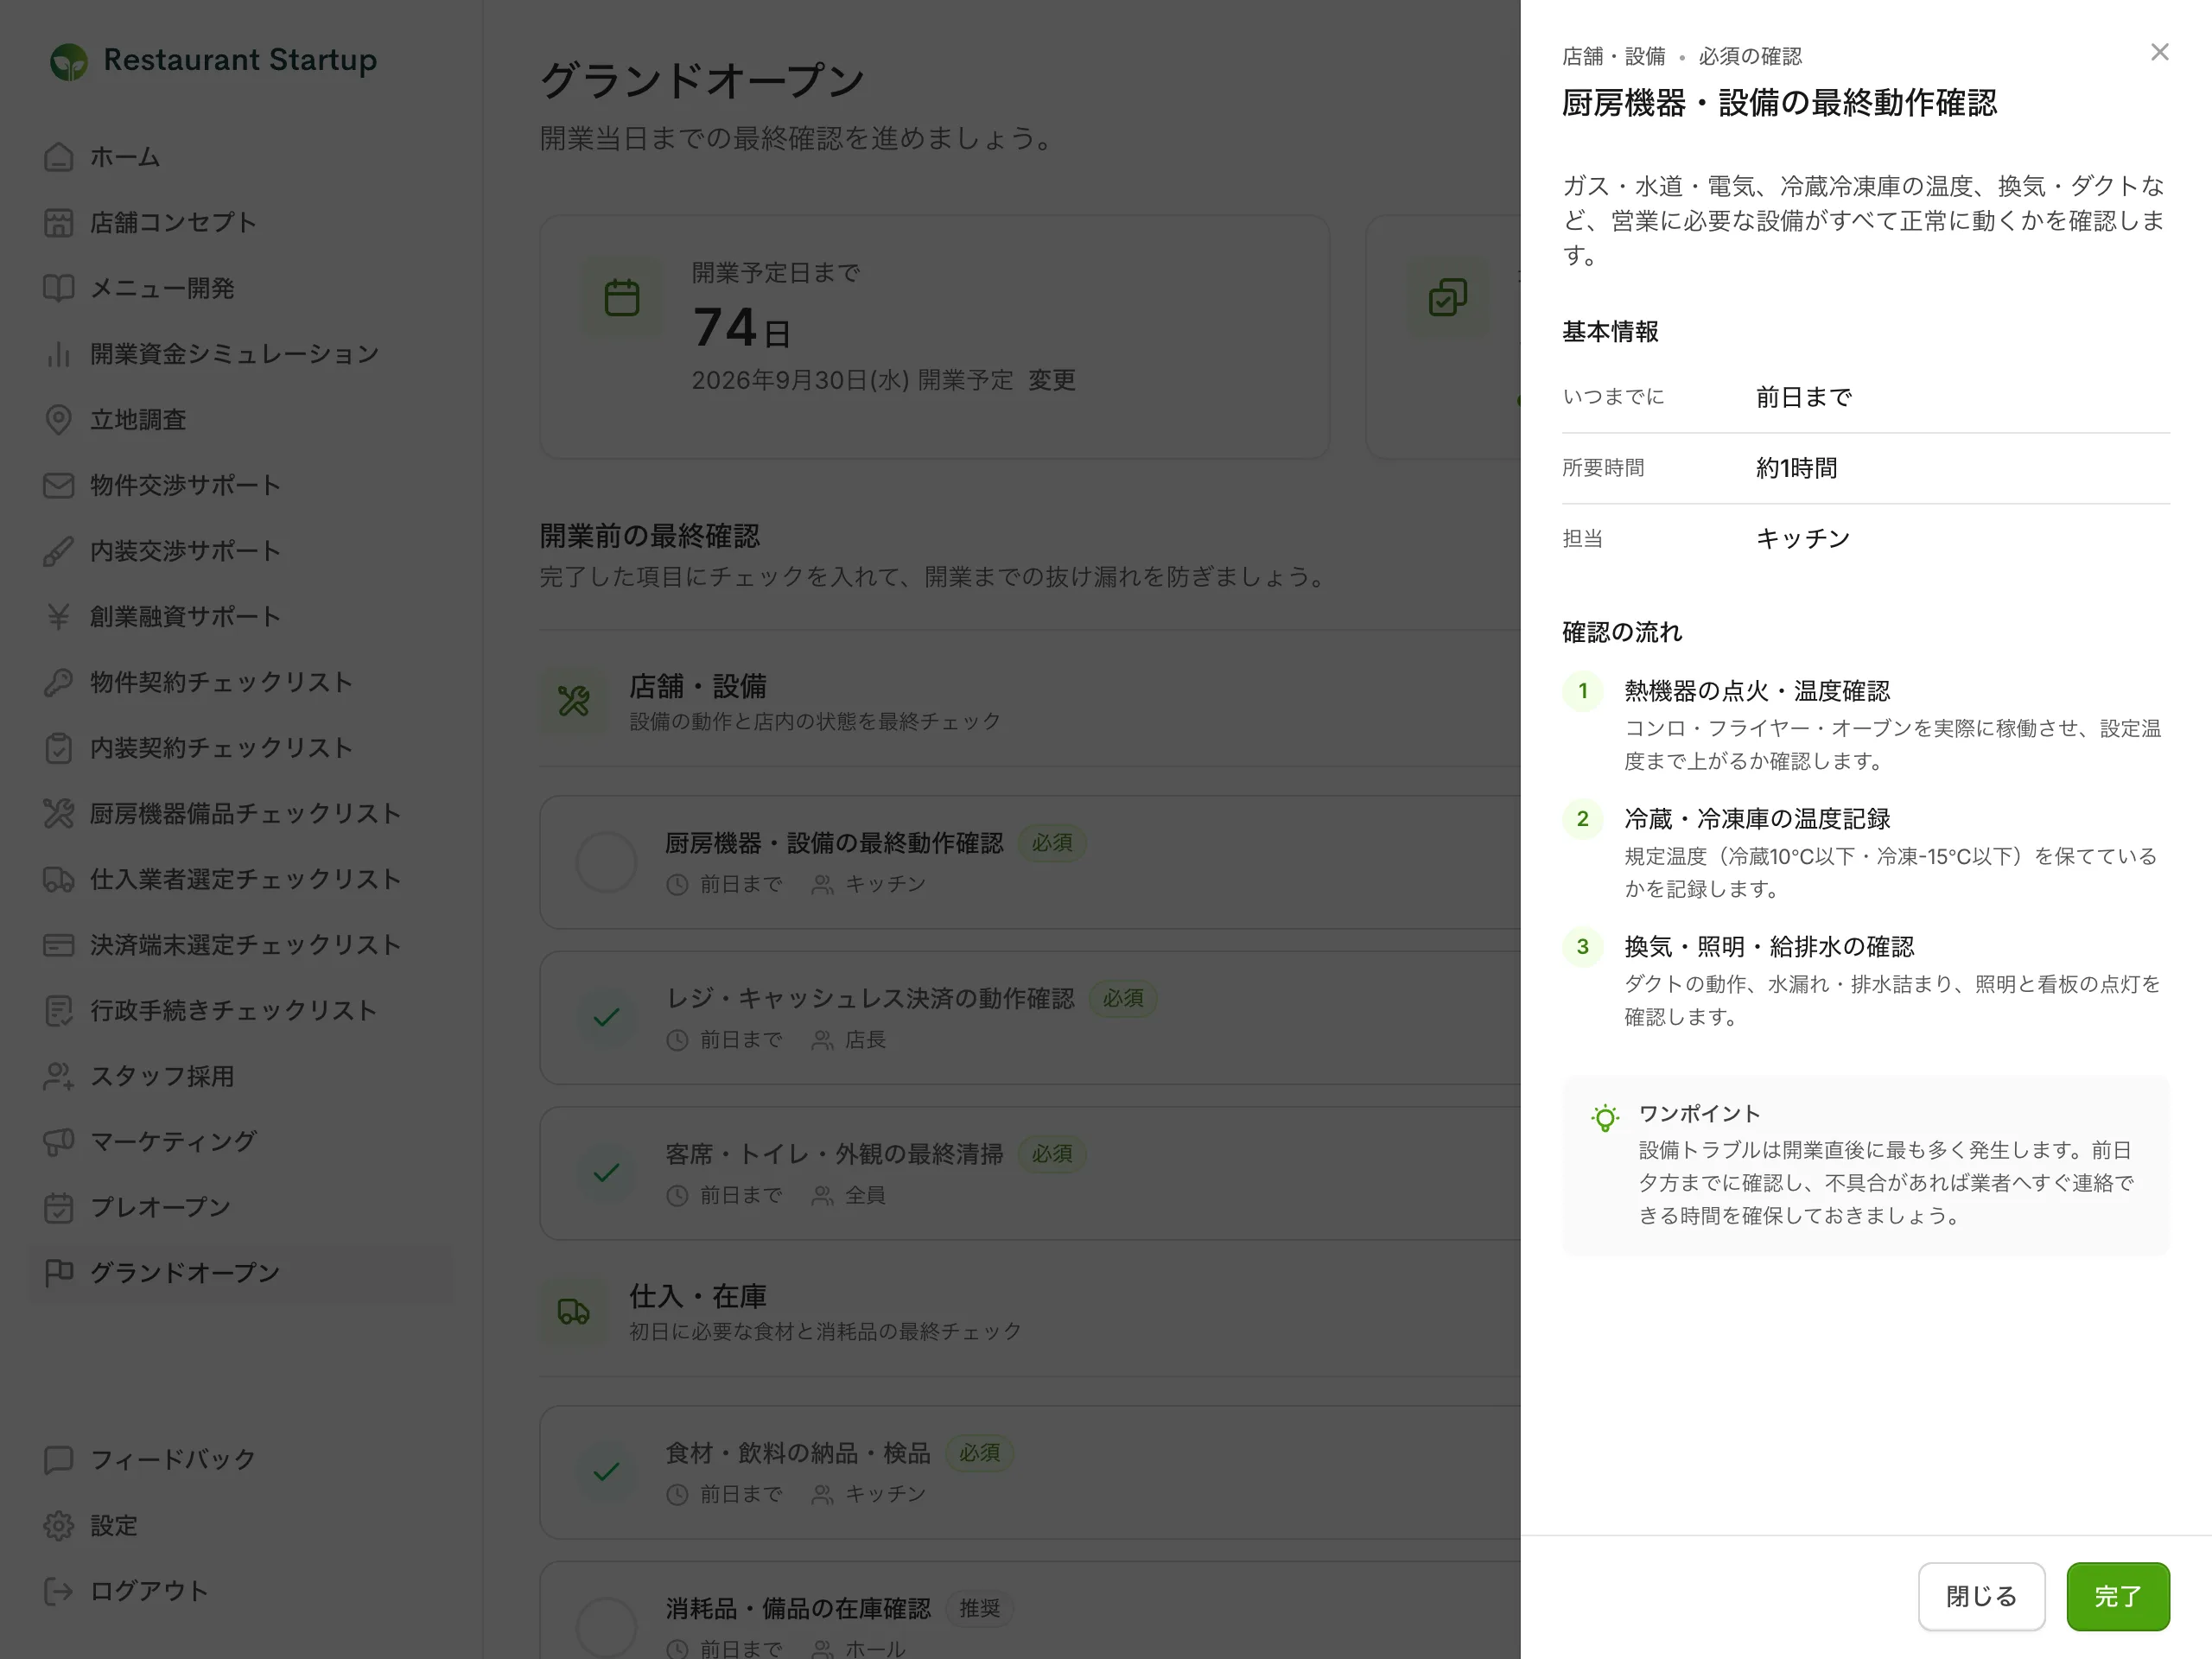Click the tools icon beside 店舗・設備
Image resolution: width=2212 pixels, height=1659 pixels.
click(x=573, y=701)
